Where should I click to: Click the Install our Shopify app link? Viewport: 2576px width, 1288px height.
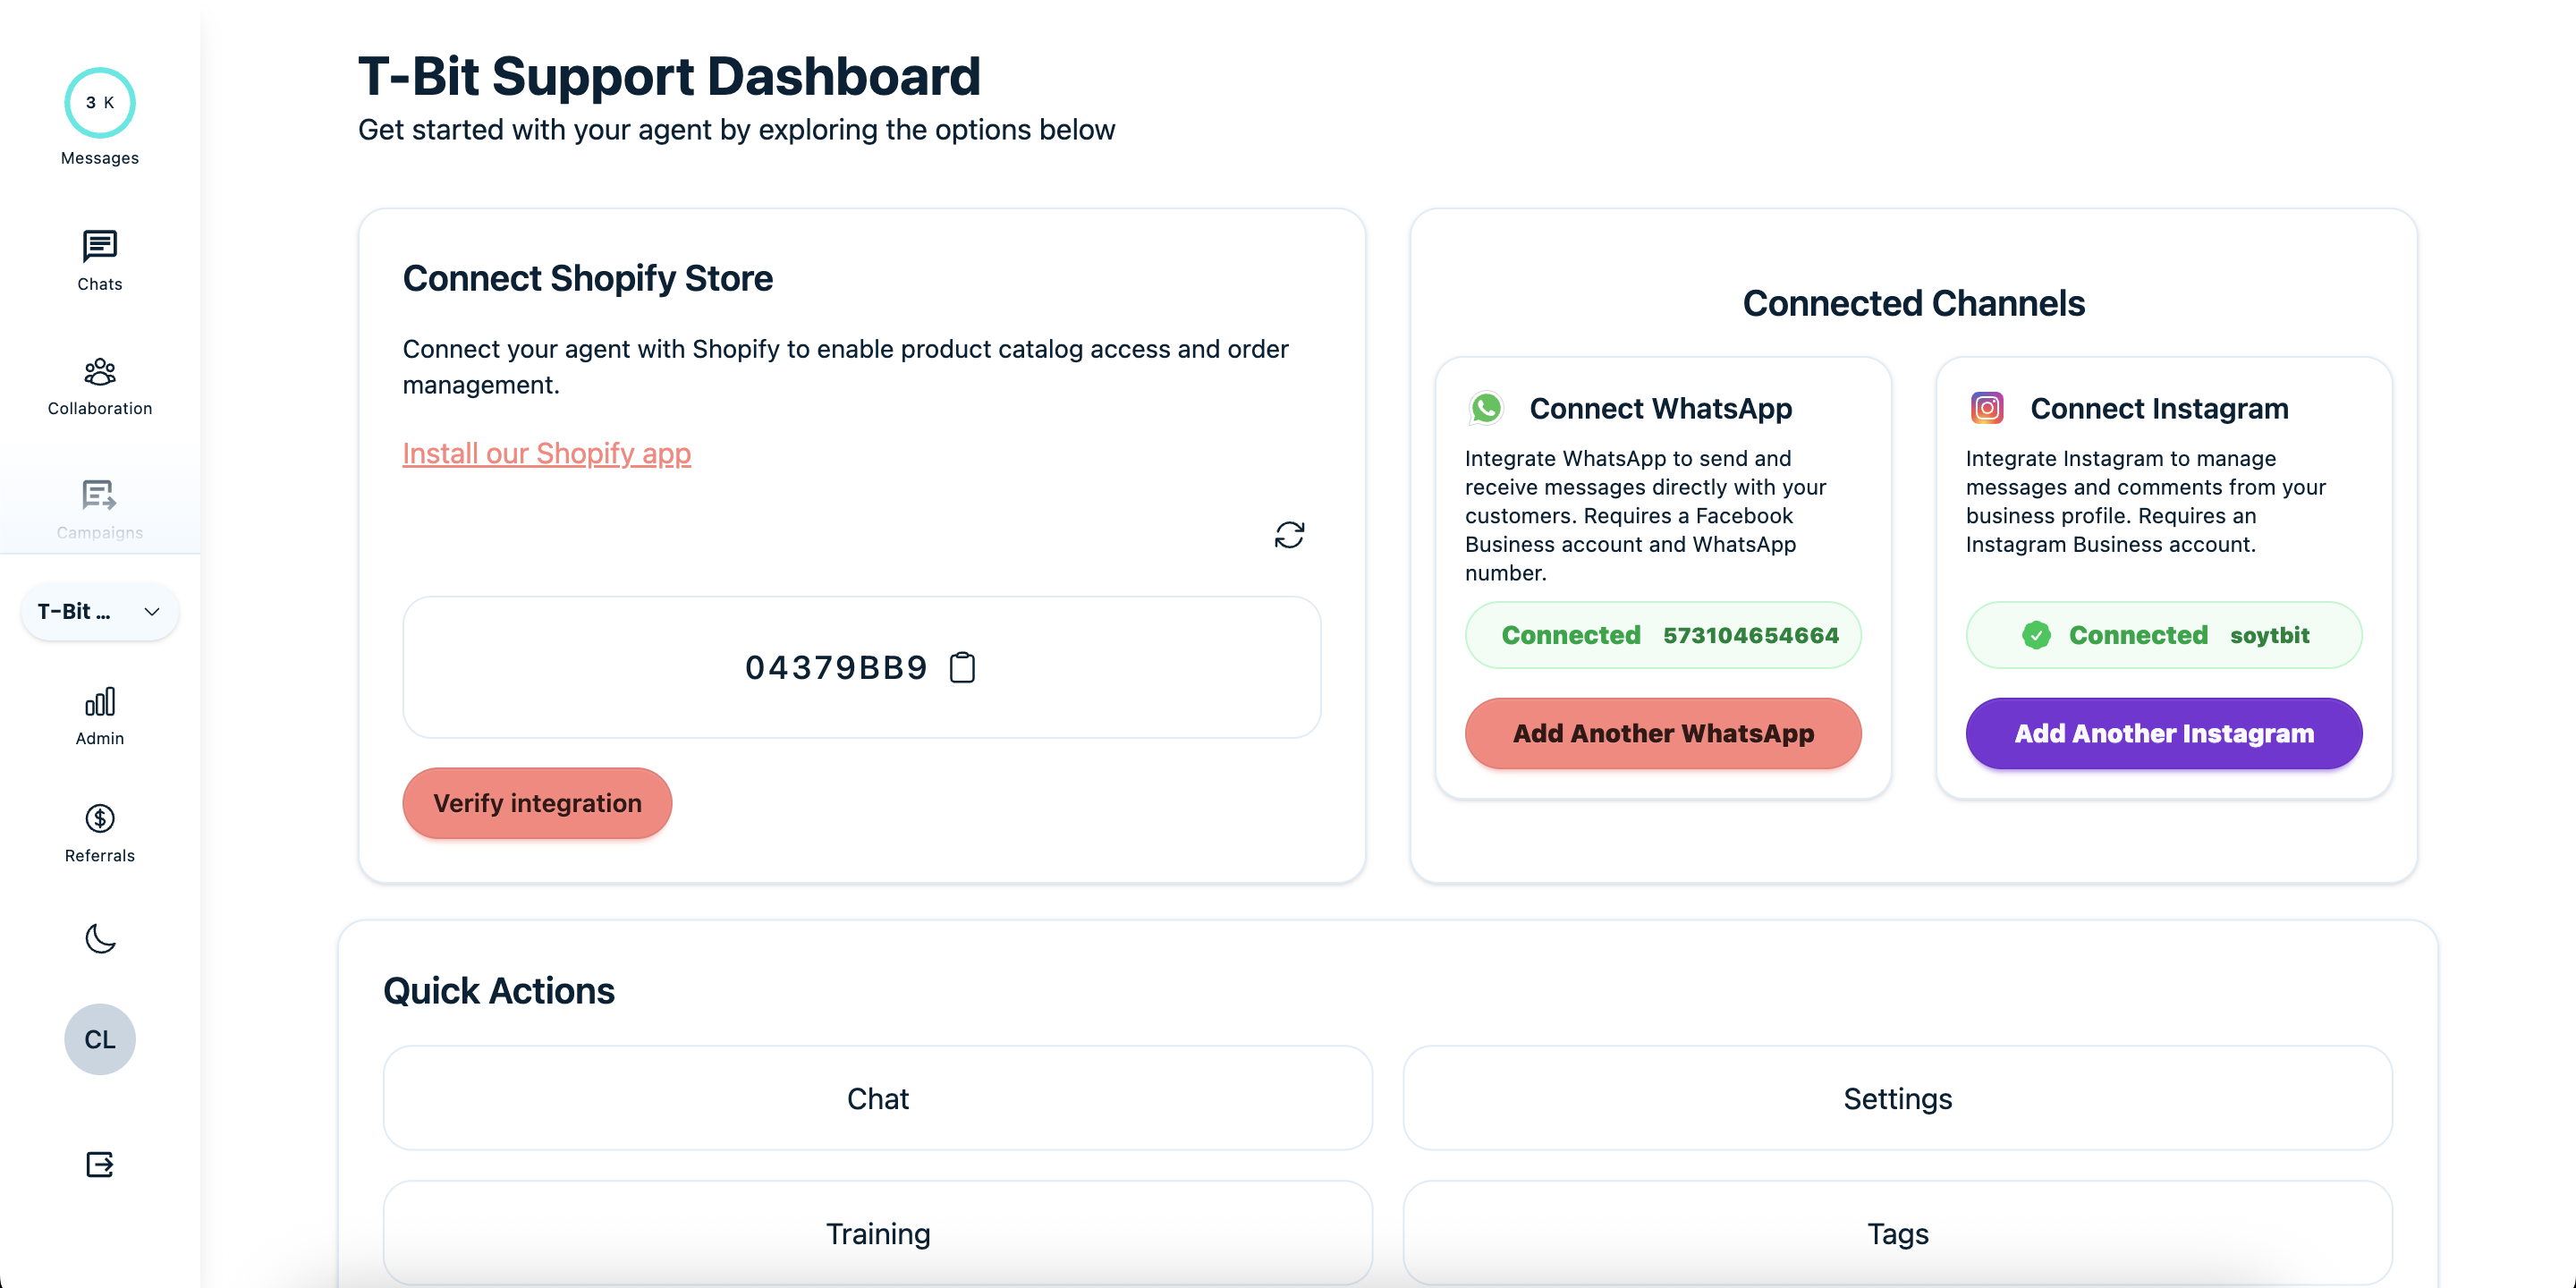pos(546,453)
